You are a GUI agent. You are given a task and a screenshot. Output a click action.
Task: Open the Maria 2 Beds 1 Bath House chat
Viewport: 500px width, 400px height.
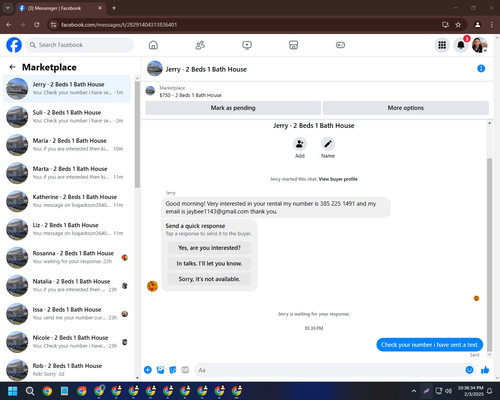[67, 145]
